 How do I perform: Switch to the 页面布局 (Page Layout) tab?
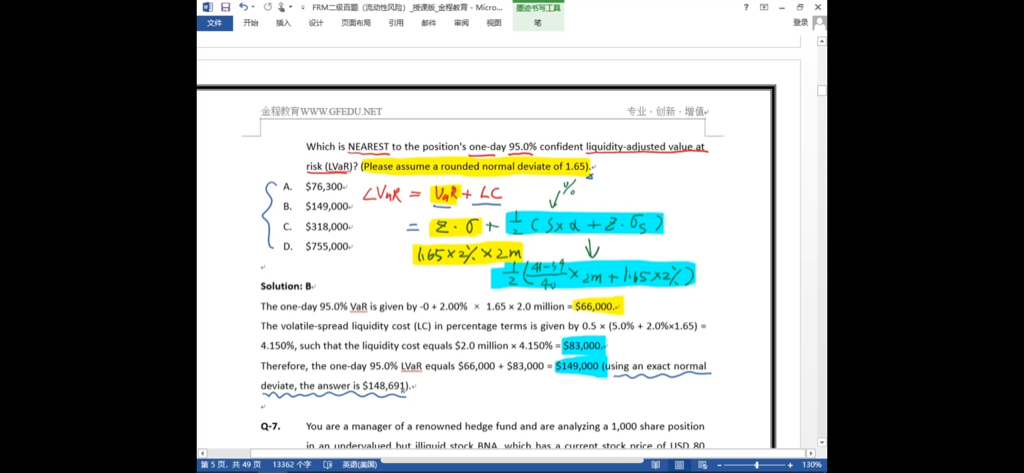pyautogui.click(x=355, y=22)
